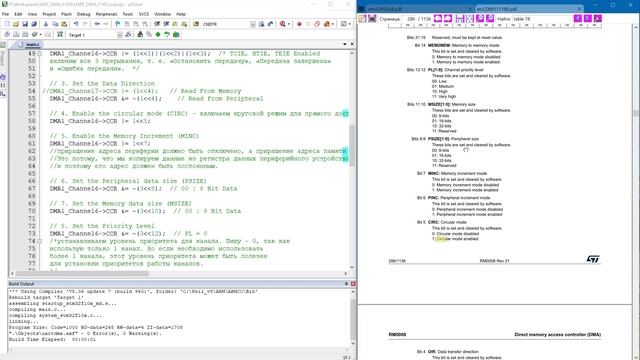Click the Paste icon
The image size is (640, 360).
[x=64, y=24]
